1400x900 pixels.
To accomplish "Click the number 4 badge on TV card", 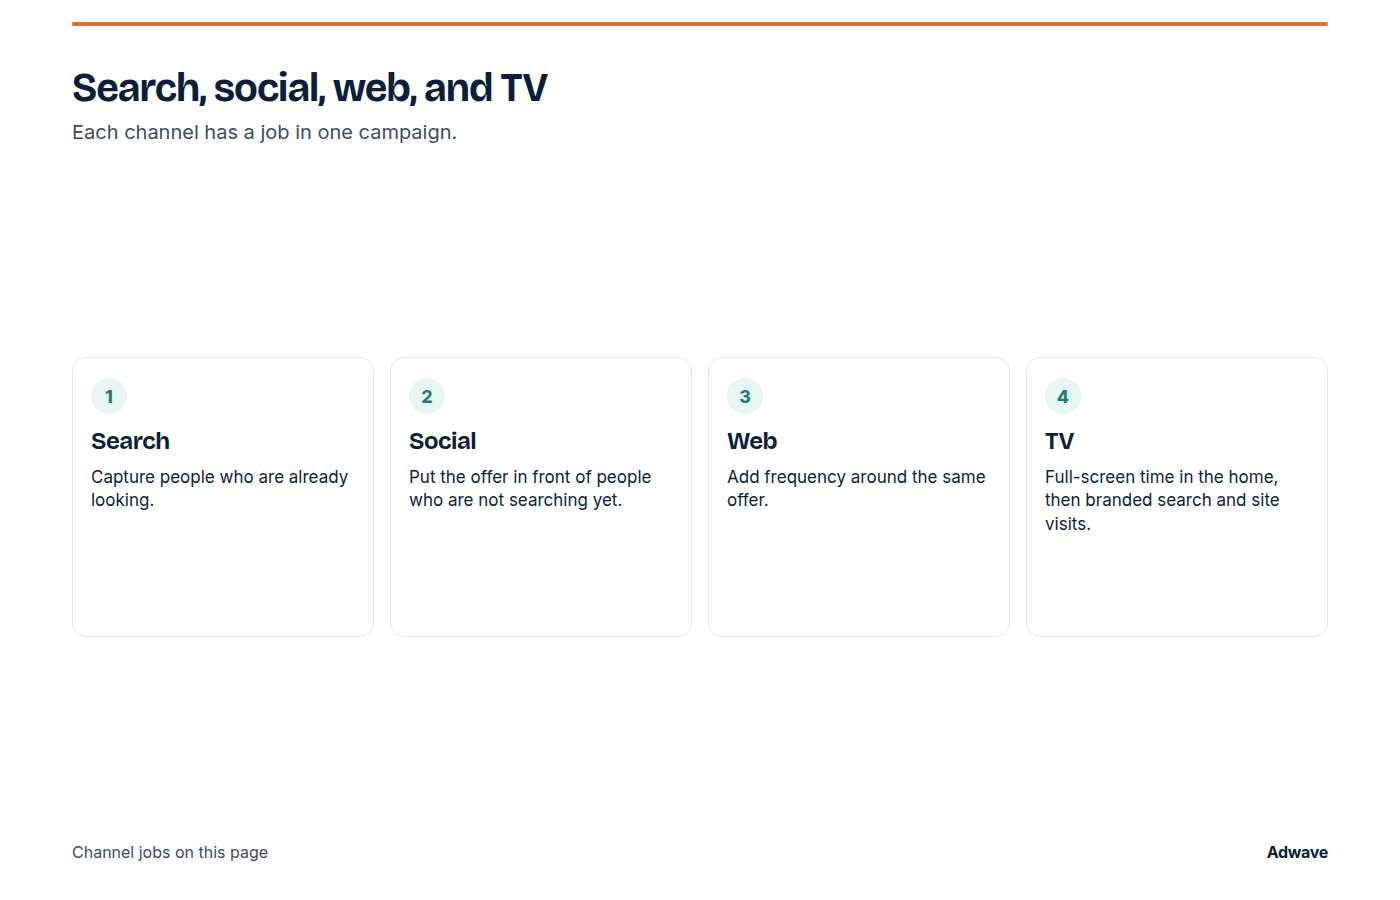I will pyautogui.click(x=1063, y=396).
